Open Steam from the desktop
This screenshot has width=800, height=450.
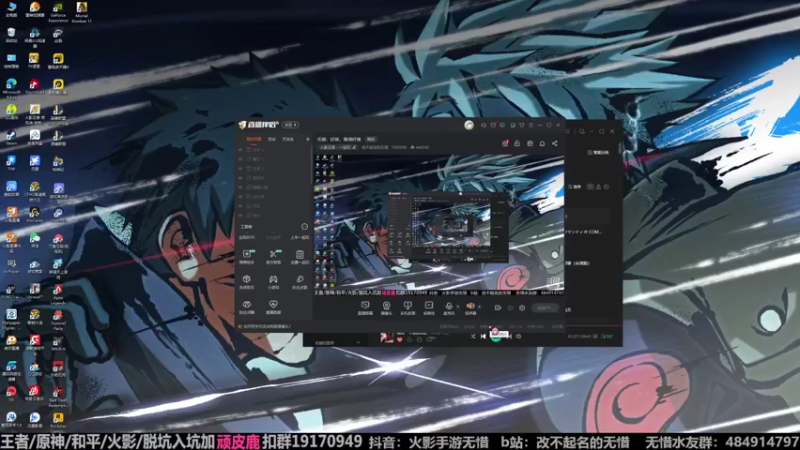(11, 137)
